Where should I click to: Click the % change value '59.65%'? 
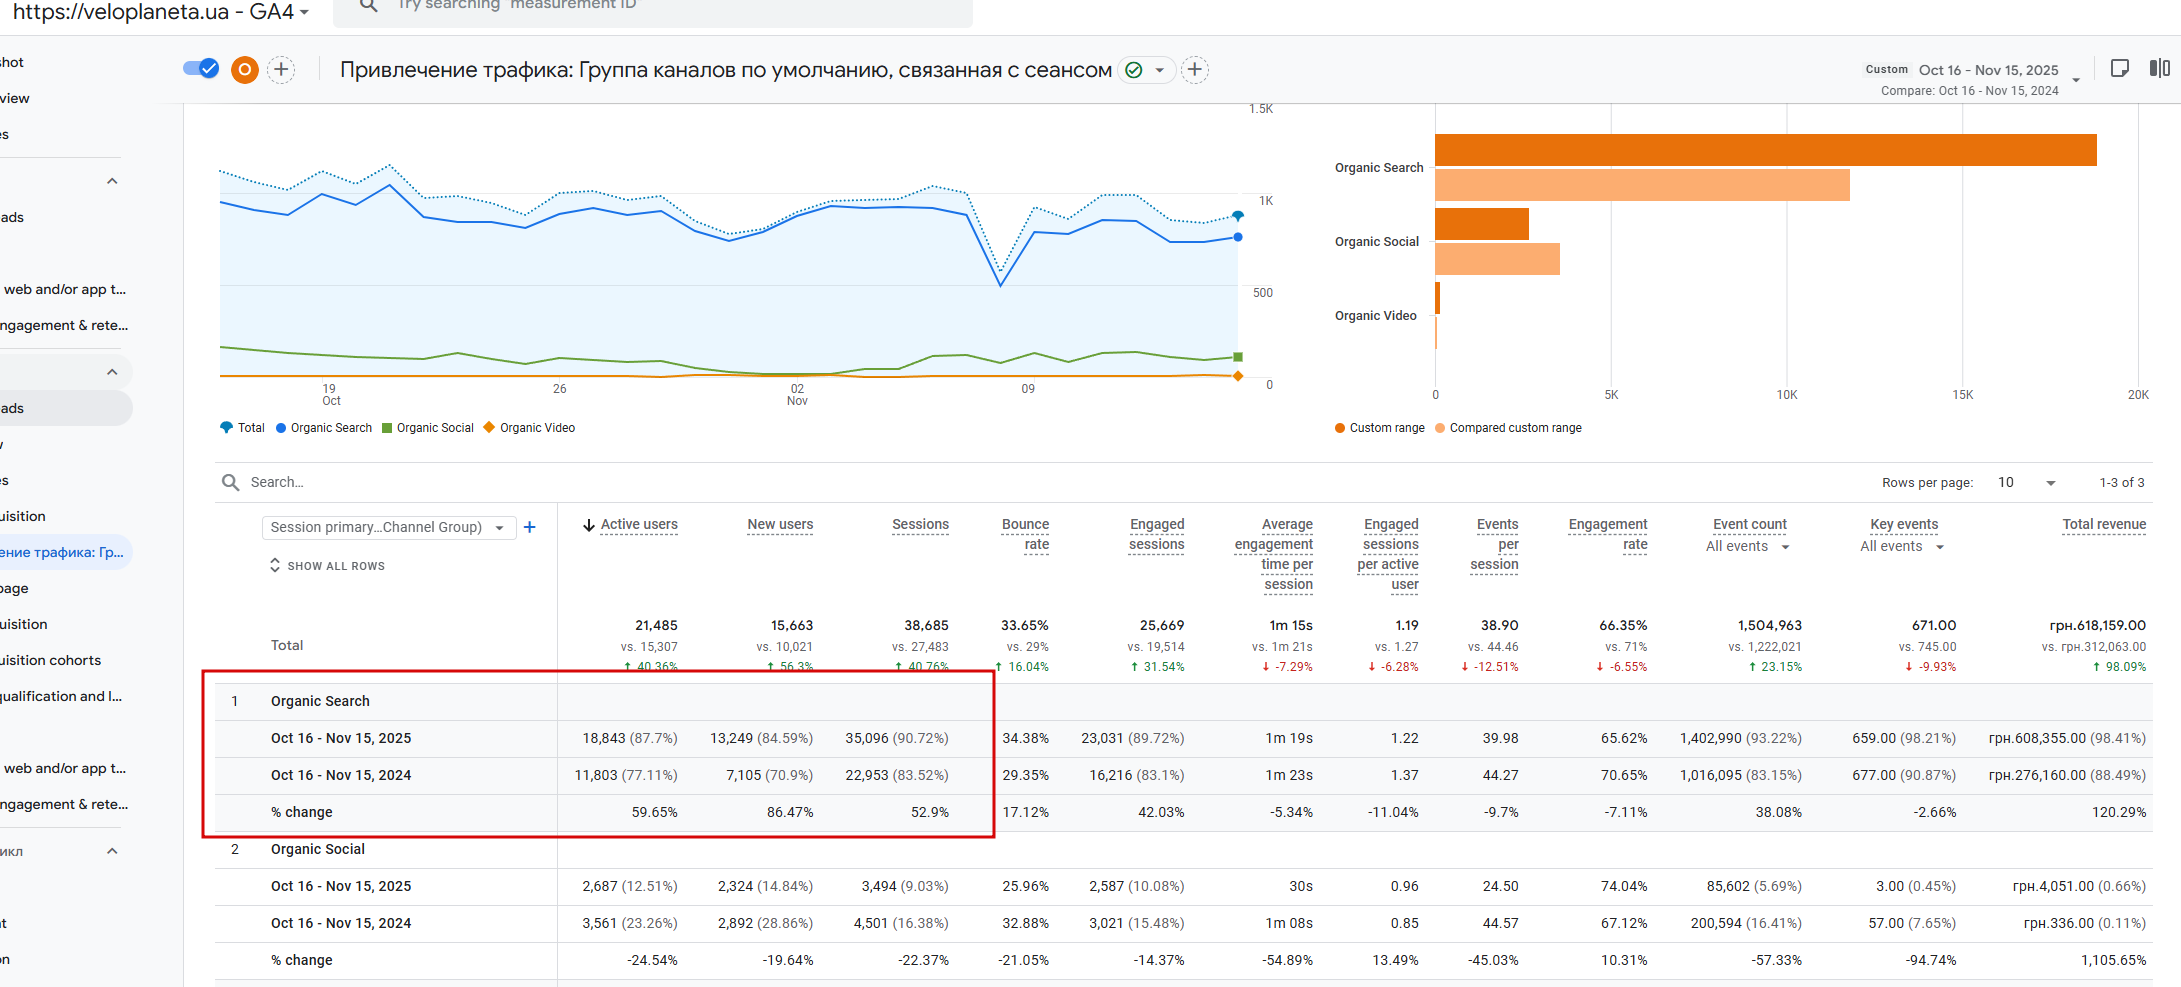tap(655, 812)
